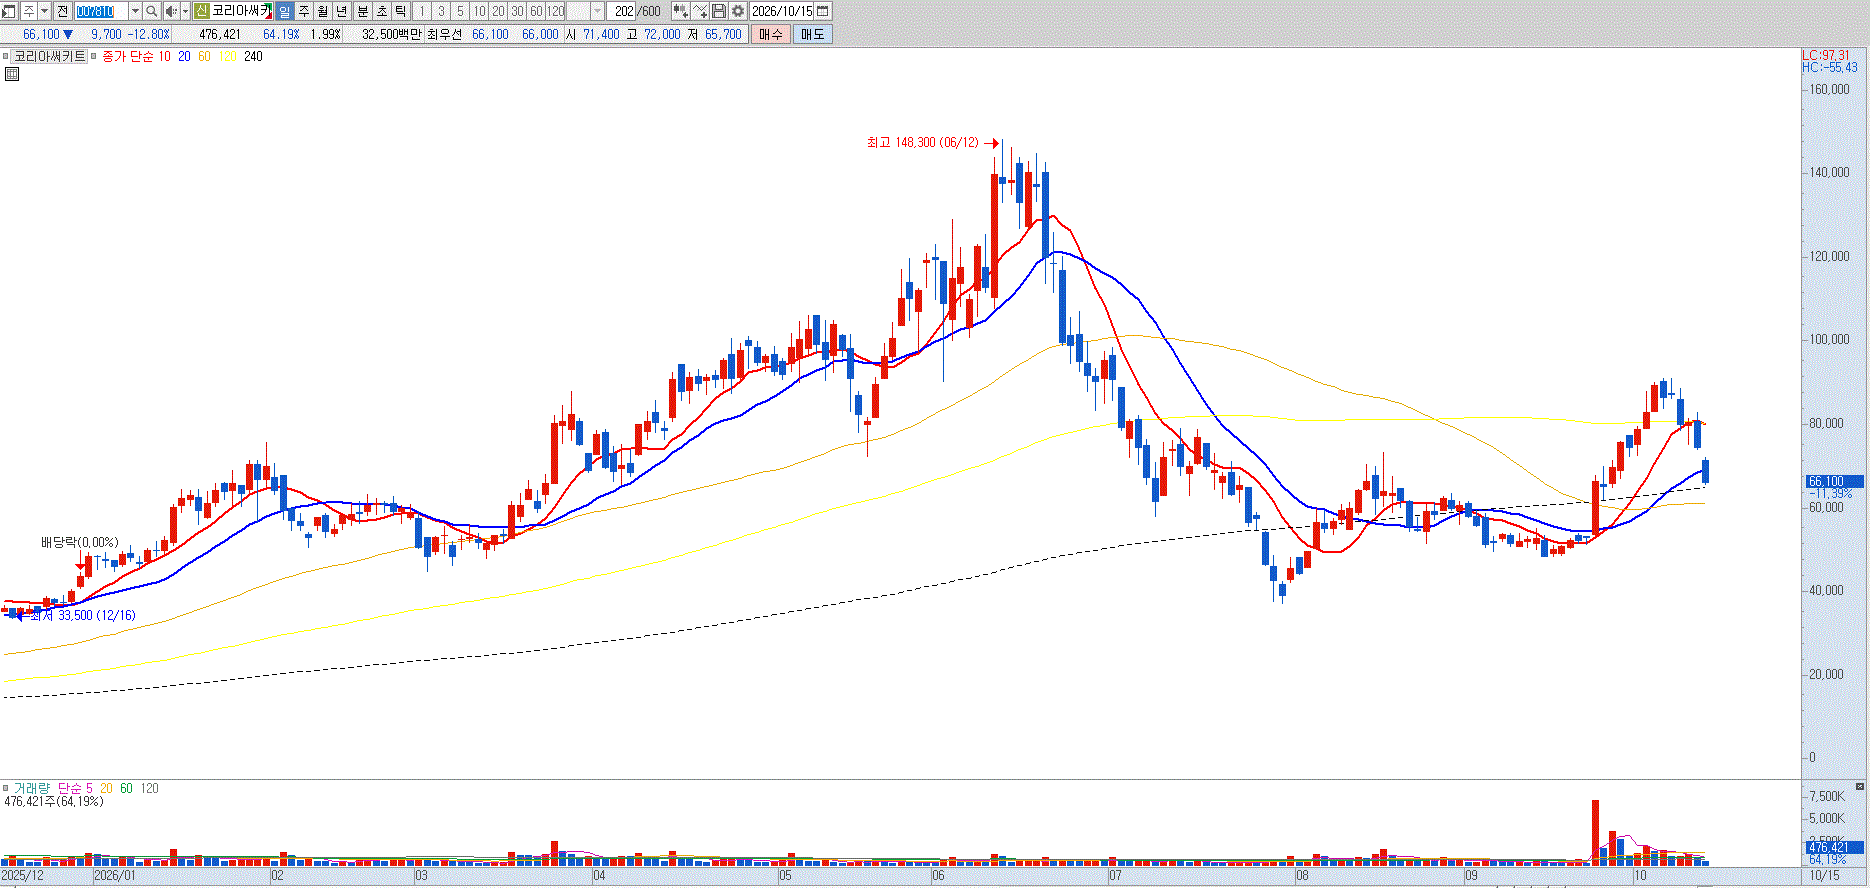Image resolution: width=1870 pixels, height=888 pixels.
Task: Select the 일 daily period button
Action: point(284,11)
